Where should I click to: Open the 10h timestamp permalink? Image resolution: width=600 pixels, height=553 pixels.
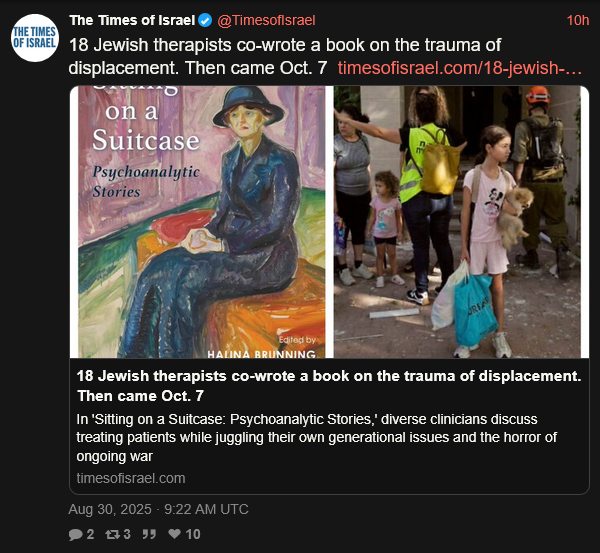pos(577,20)
